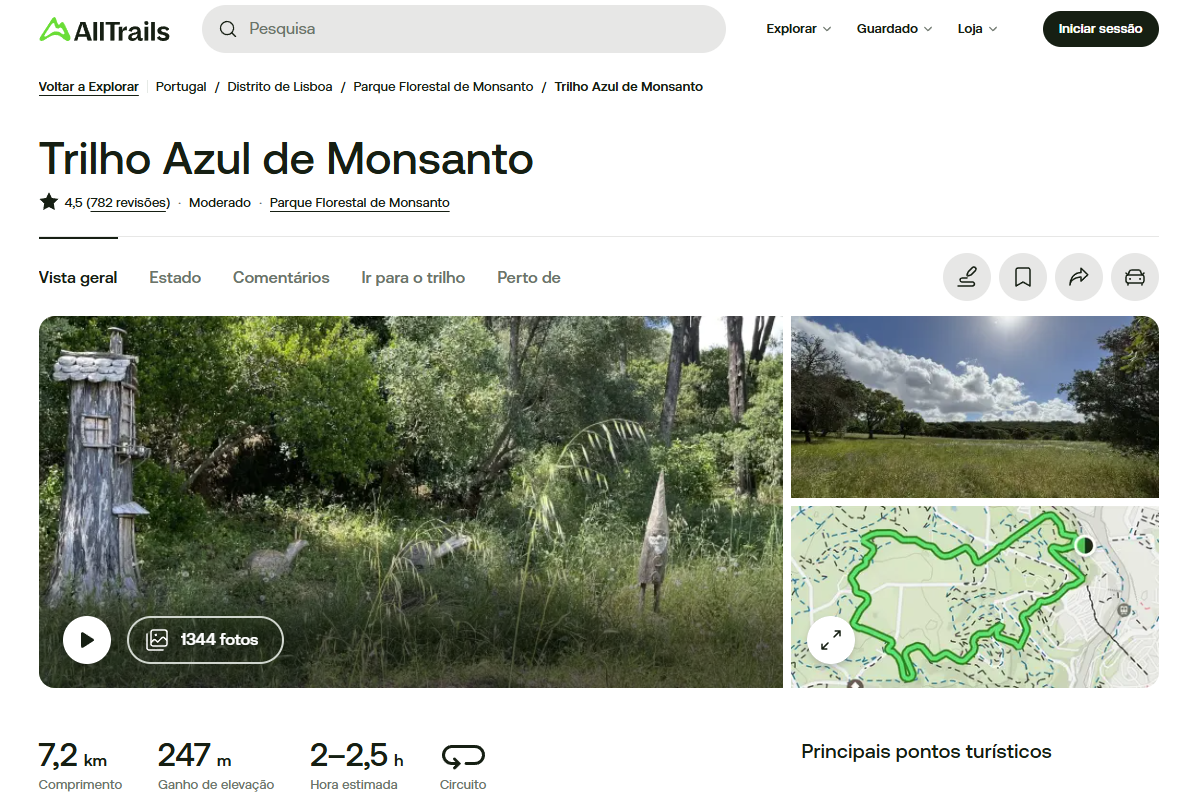Expand the Guardado dropdown menu

[894, 29]
